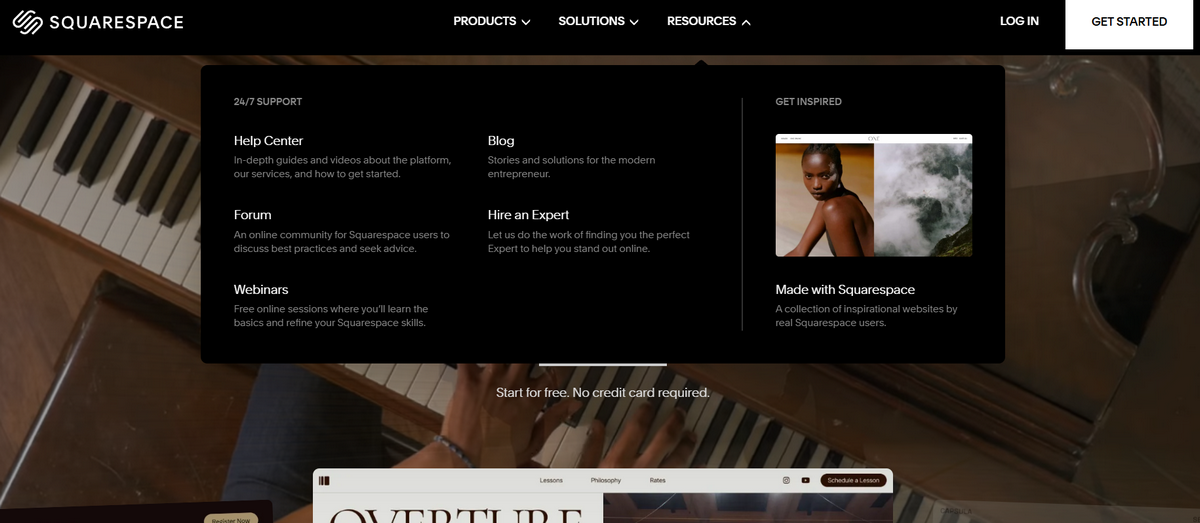This screenshot has width=1200, height=523.
Task: Open the Made with Squarespace link
Action: (x=845, y=290)
